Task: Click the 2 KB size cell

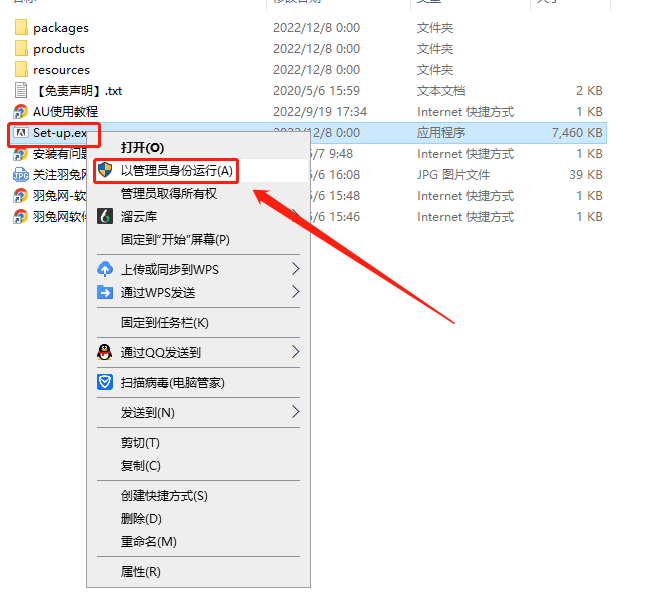Action: 589,91
